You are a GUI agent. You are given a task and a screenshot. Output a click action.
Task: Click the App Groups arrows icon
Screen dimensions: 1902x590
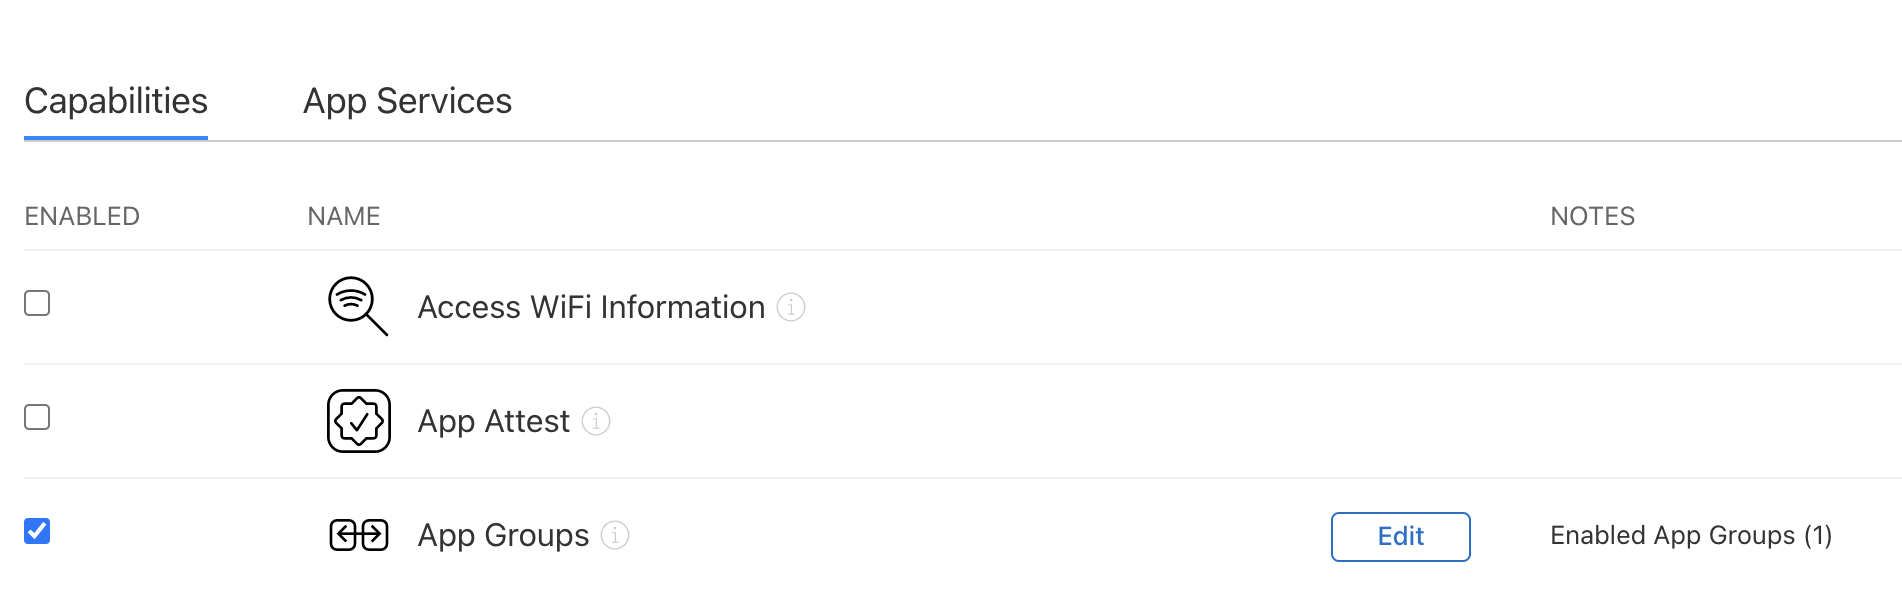(x=359, y=535)
